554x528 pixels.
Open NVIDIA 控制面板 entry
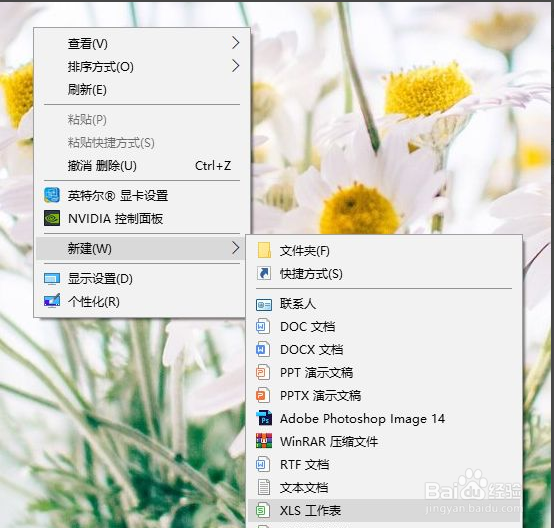pyautogui.click(x=142, y=218)
